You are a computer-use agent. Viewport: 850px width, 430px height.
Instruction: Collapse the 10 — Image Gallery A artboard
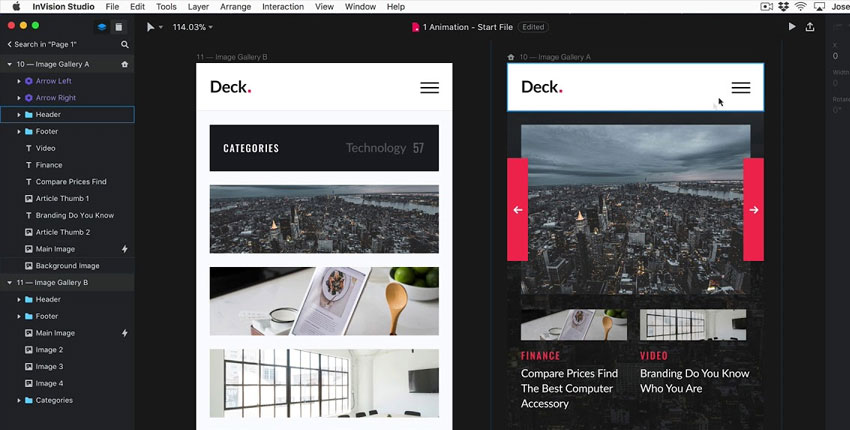click(9, 64)
